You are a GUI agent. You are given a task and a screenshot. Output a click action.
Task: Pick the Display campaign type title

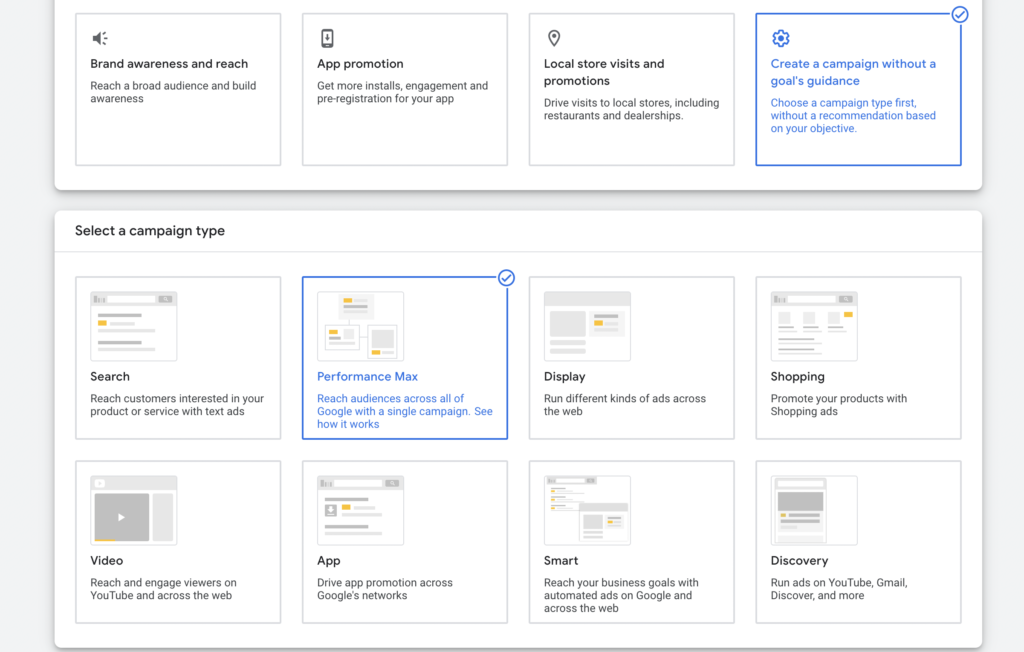coord(564,377)
